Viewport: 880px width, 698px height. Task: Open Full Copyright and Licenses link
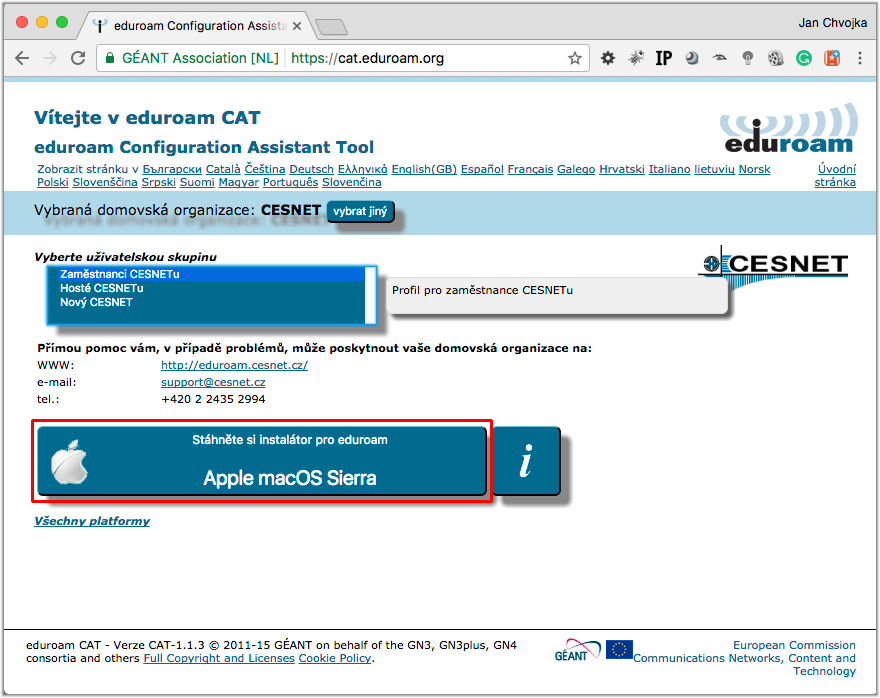(x=219, y=658)
